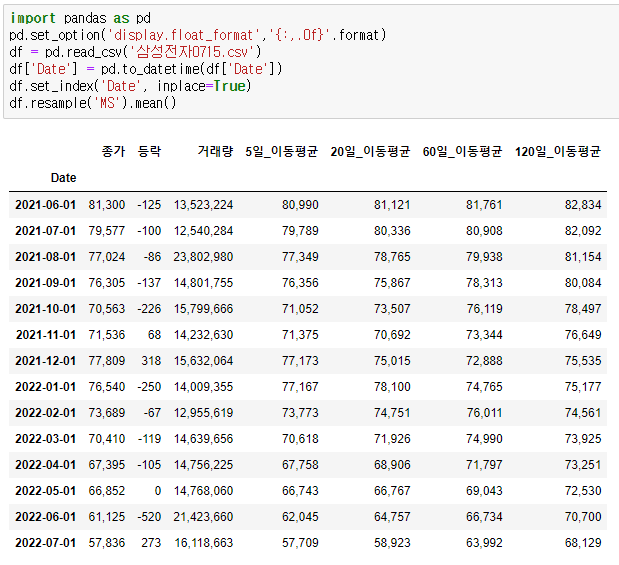This screenshot has width=619, height=565.
Task: Click the 20일_이동평균 column header
Action: 370,151
